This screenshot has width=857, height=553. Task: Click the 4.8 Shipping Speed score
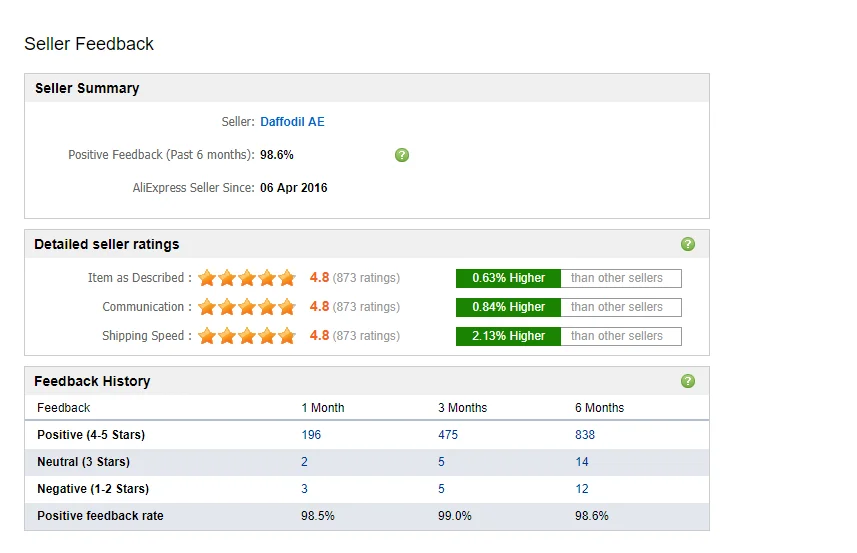pos(319,336)
